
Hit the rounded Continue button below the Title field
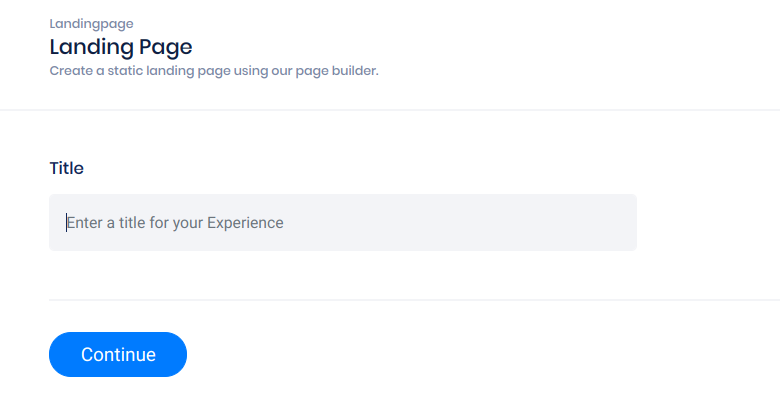point(118,355)
